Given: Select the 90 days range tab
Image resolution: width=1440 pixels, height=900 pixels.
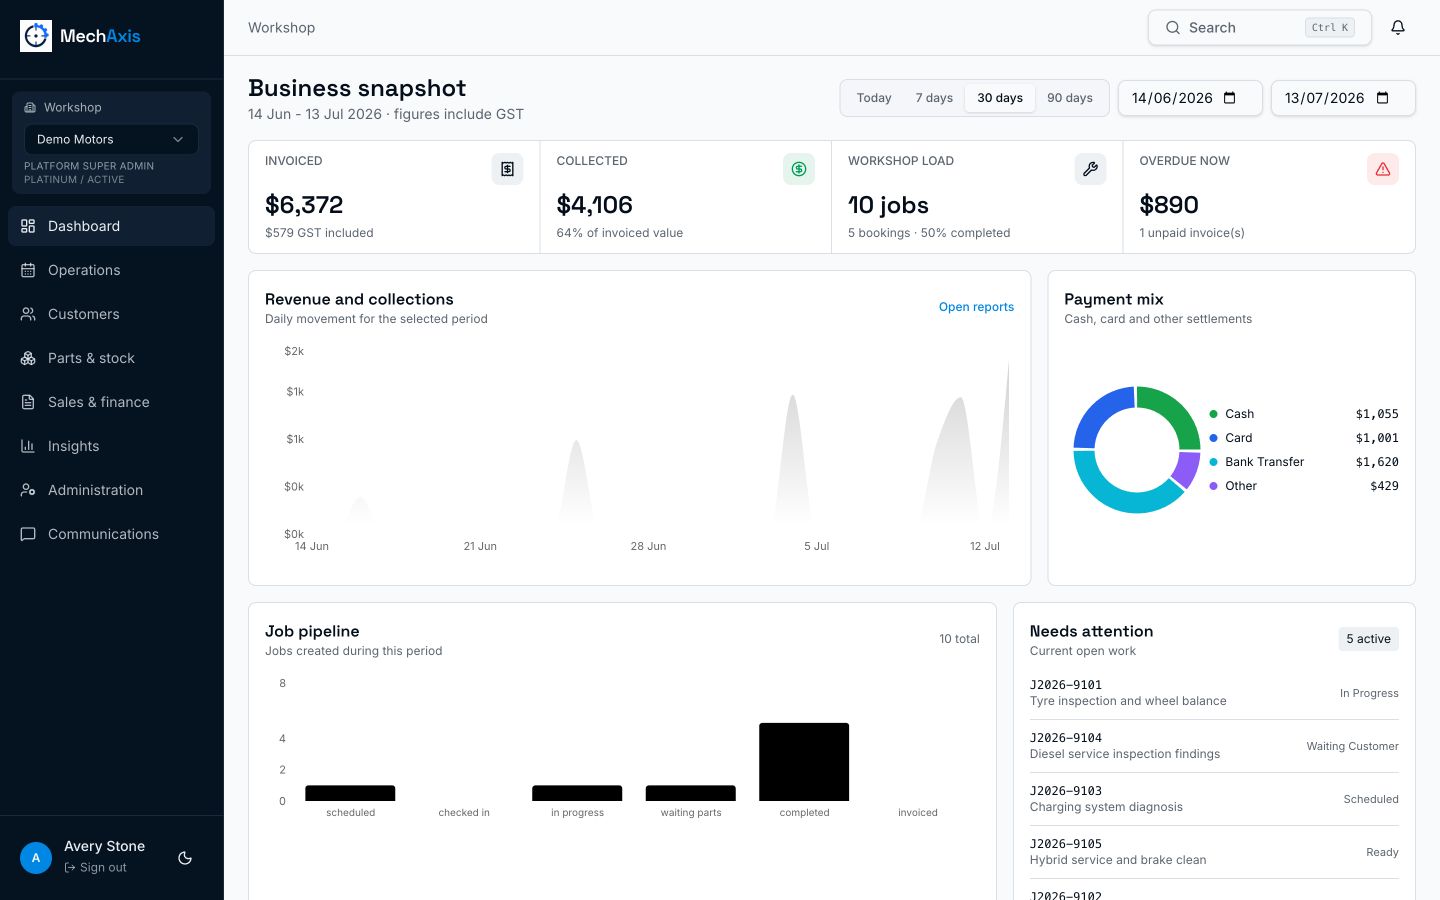Looking at the screenshot, I should (x=1070, y=98).
